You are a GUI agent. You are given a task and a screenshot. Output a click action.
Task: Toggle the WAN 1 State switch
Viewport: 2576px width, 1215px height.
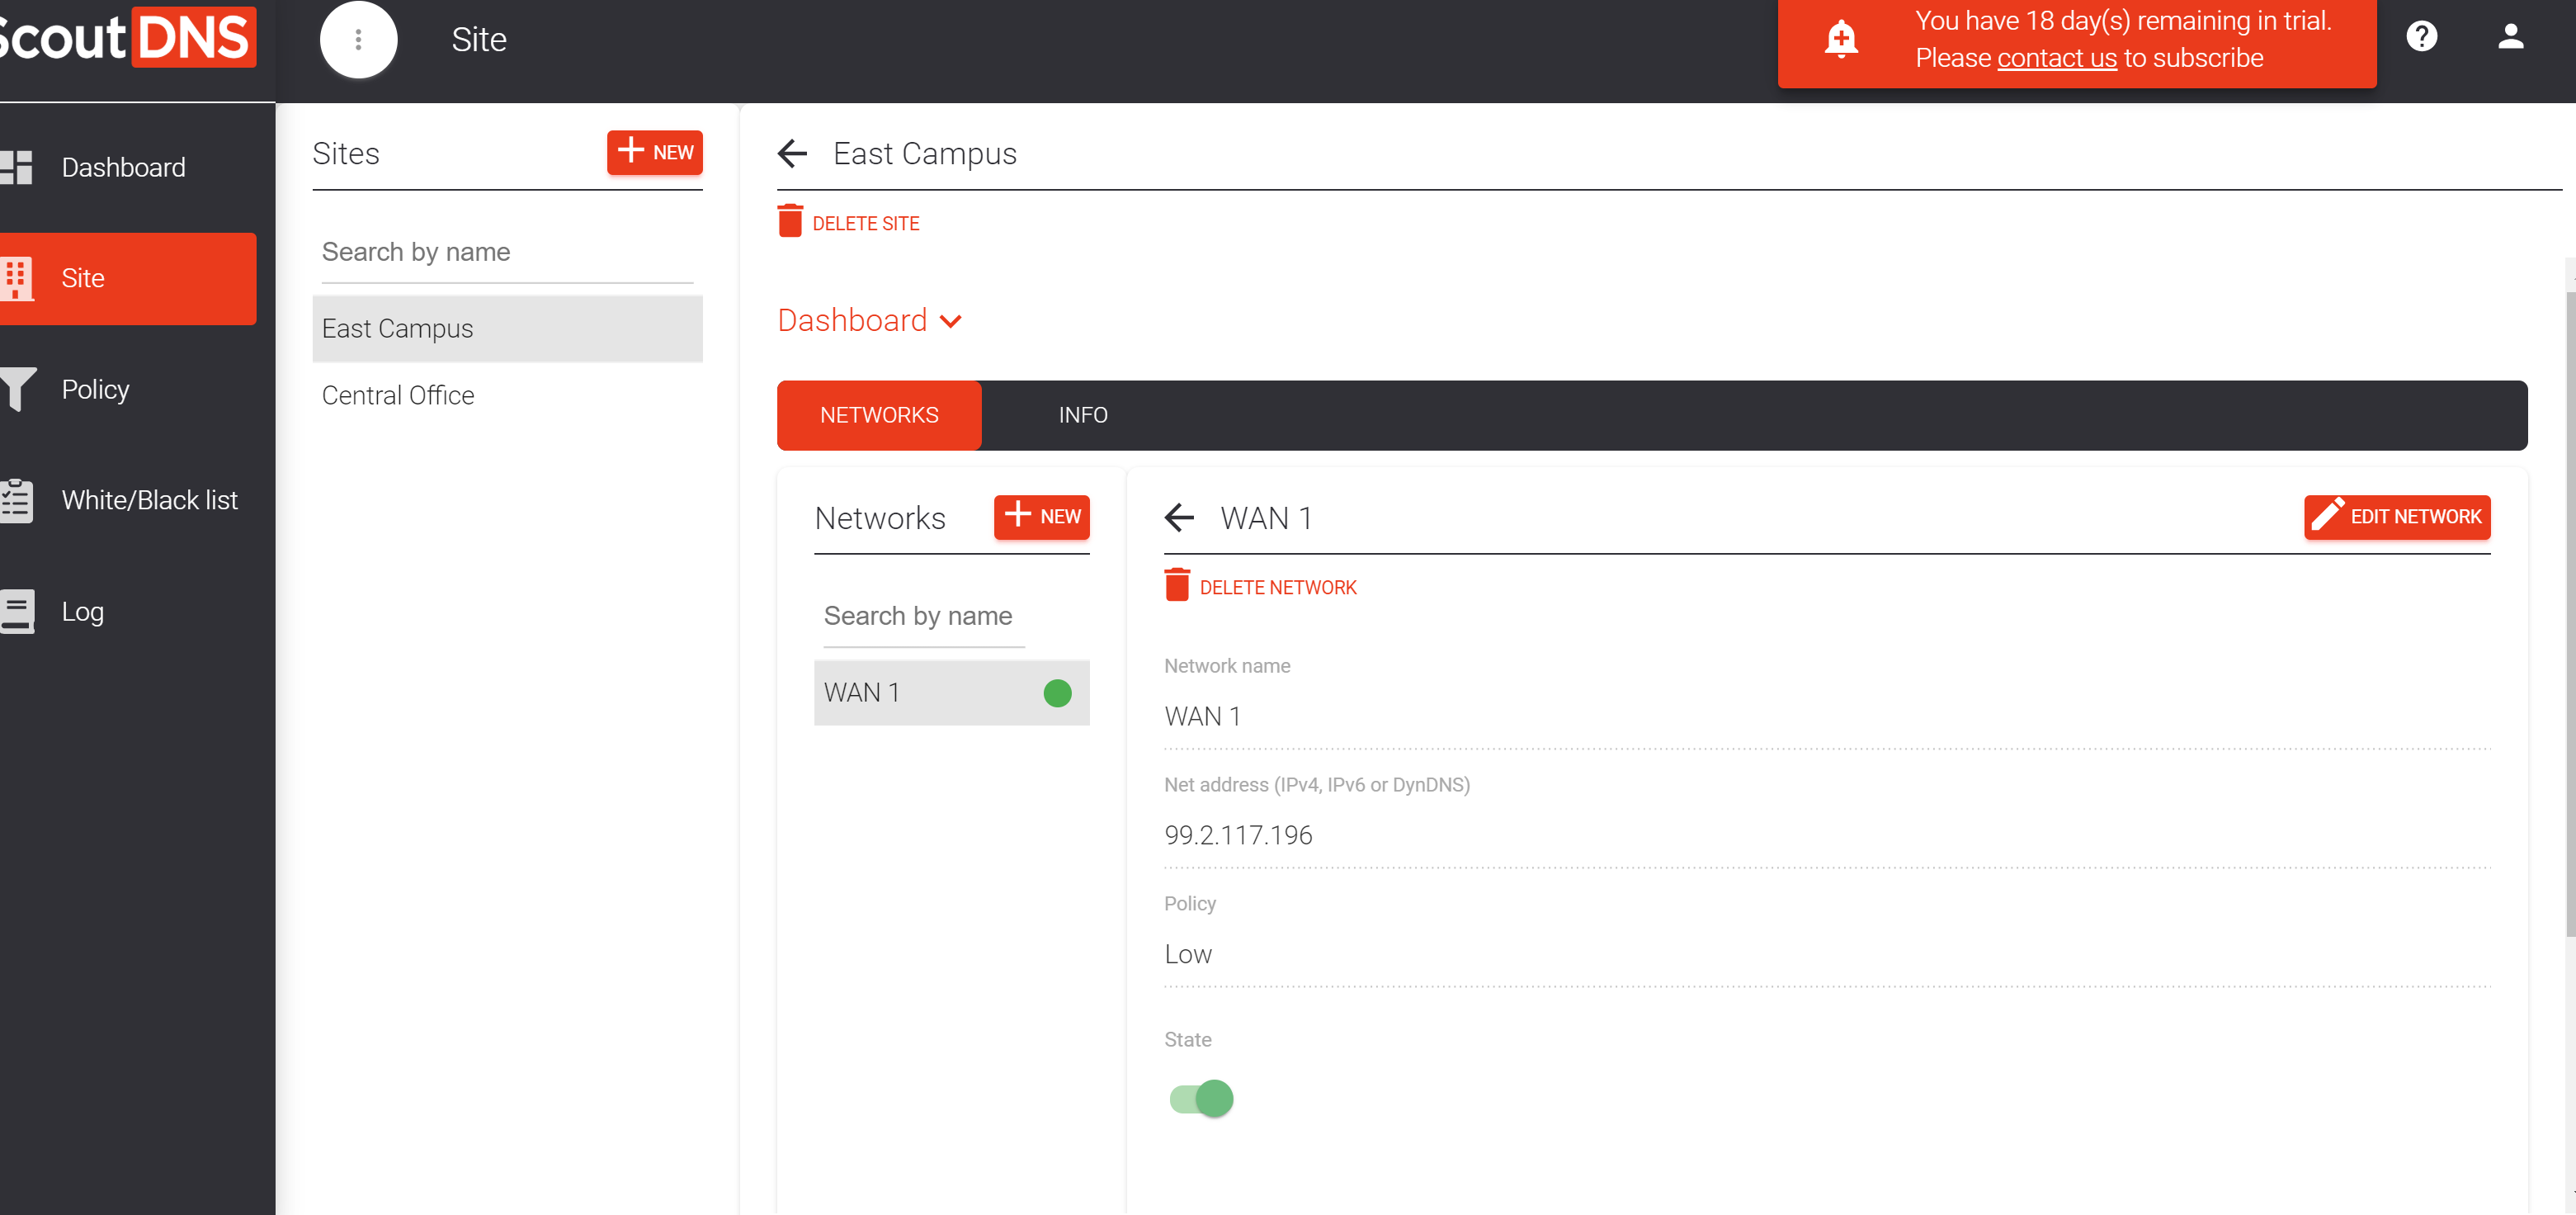(x=1201, y=1098)
